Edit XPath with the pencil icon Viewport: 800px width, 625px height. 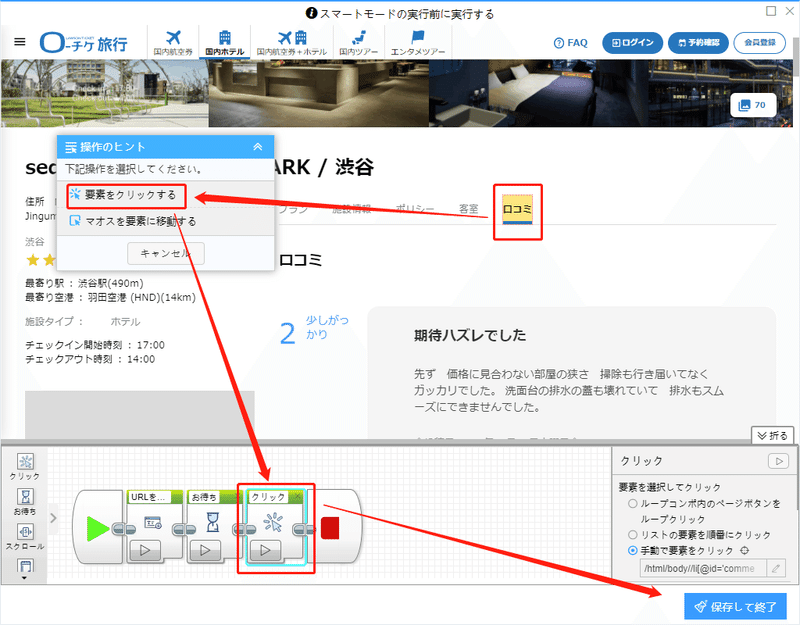point(776,568)
